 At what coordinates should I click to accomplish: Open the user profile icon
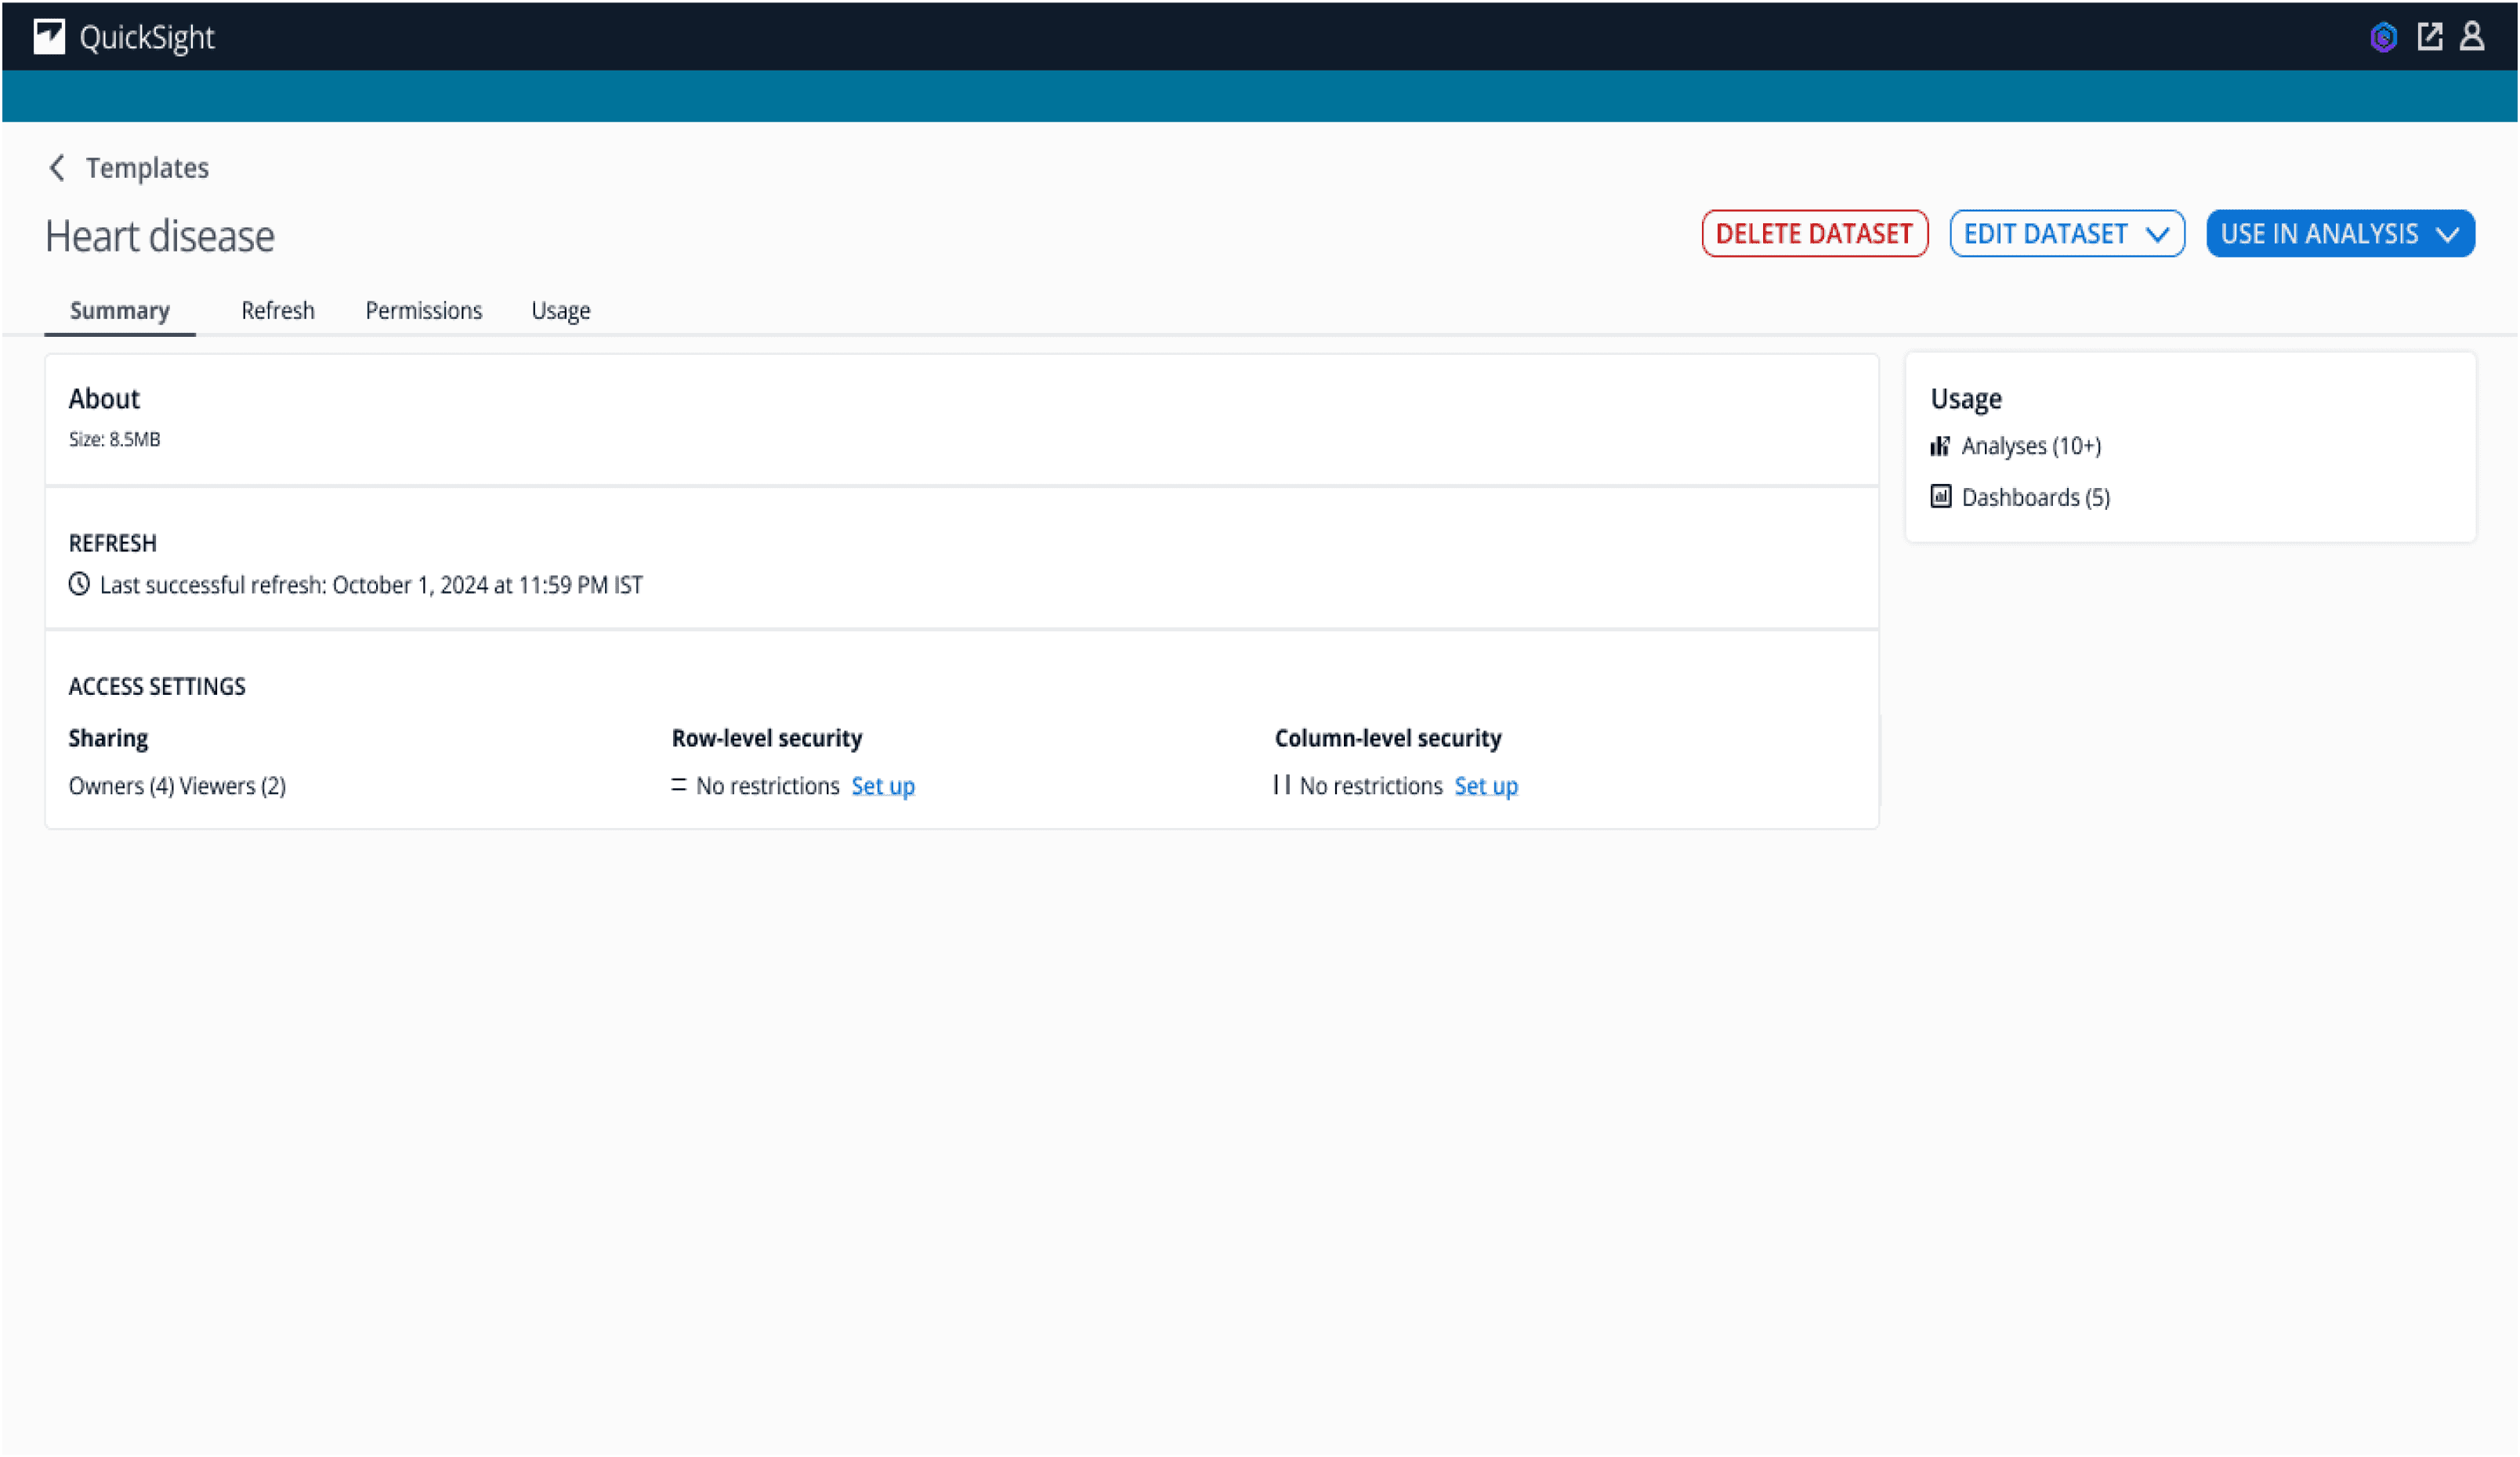[x=2472, y=37]
